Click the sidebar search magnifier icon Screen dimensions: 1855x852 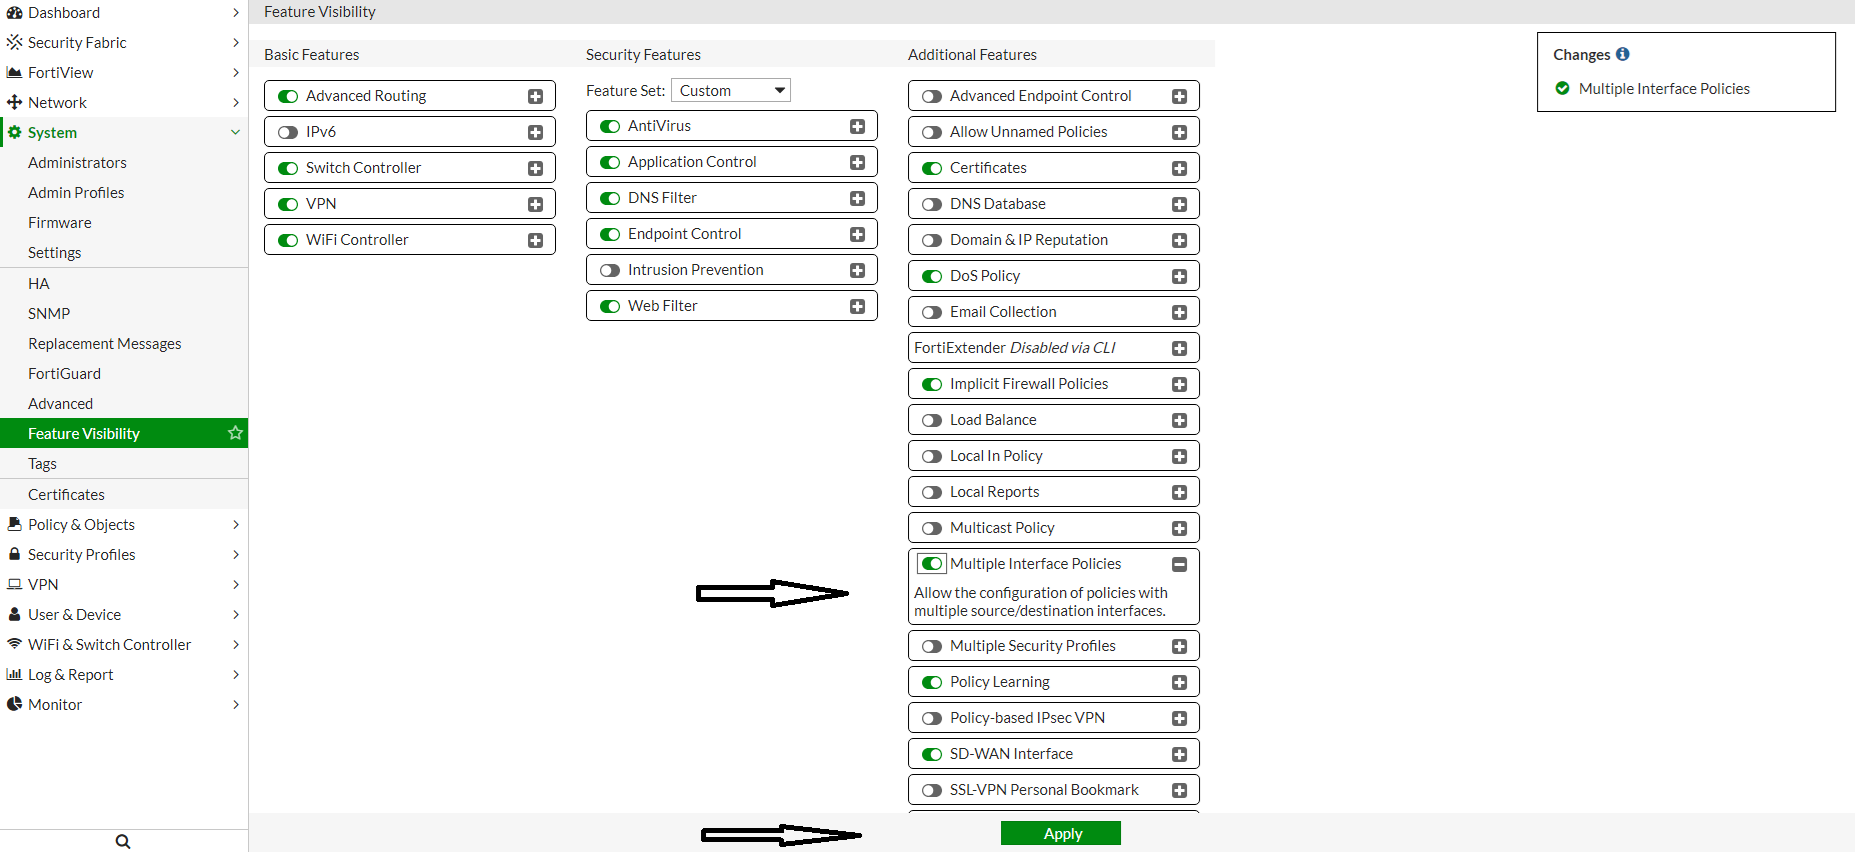[x=123, y=841]
